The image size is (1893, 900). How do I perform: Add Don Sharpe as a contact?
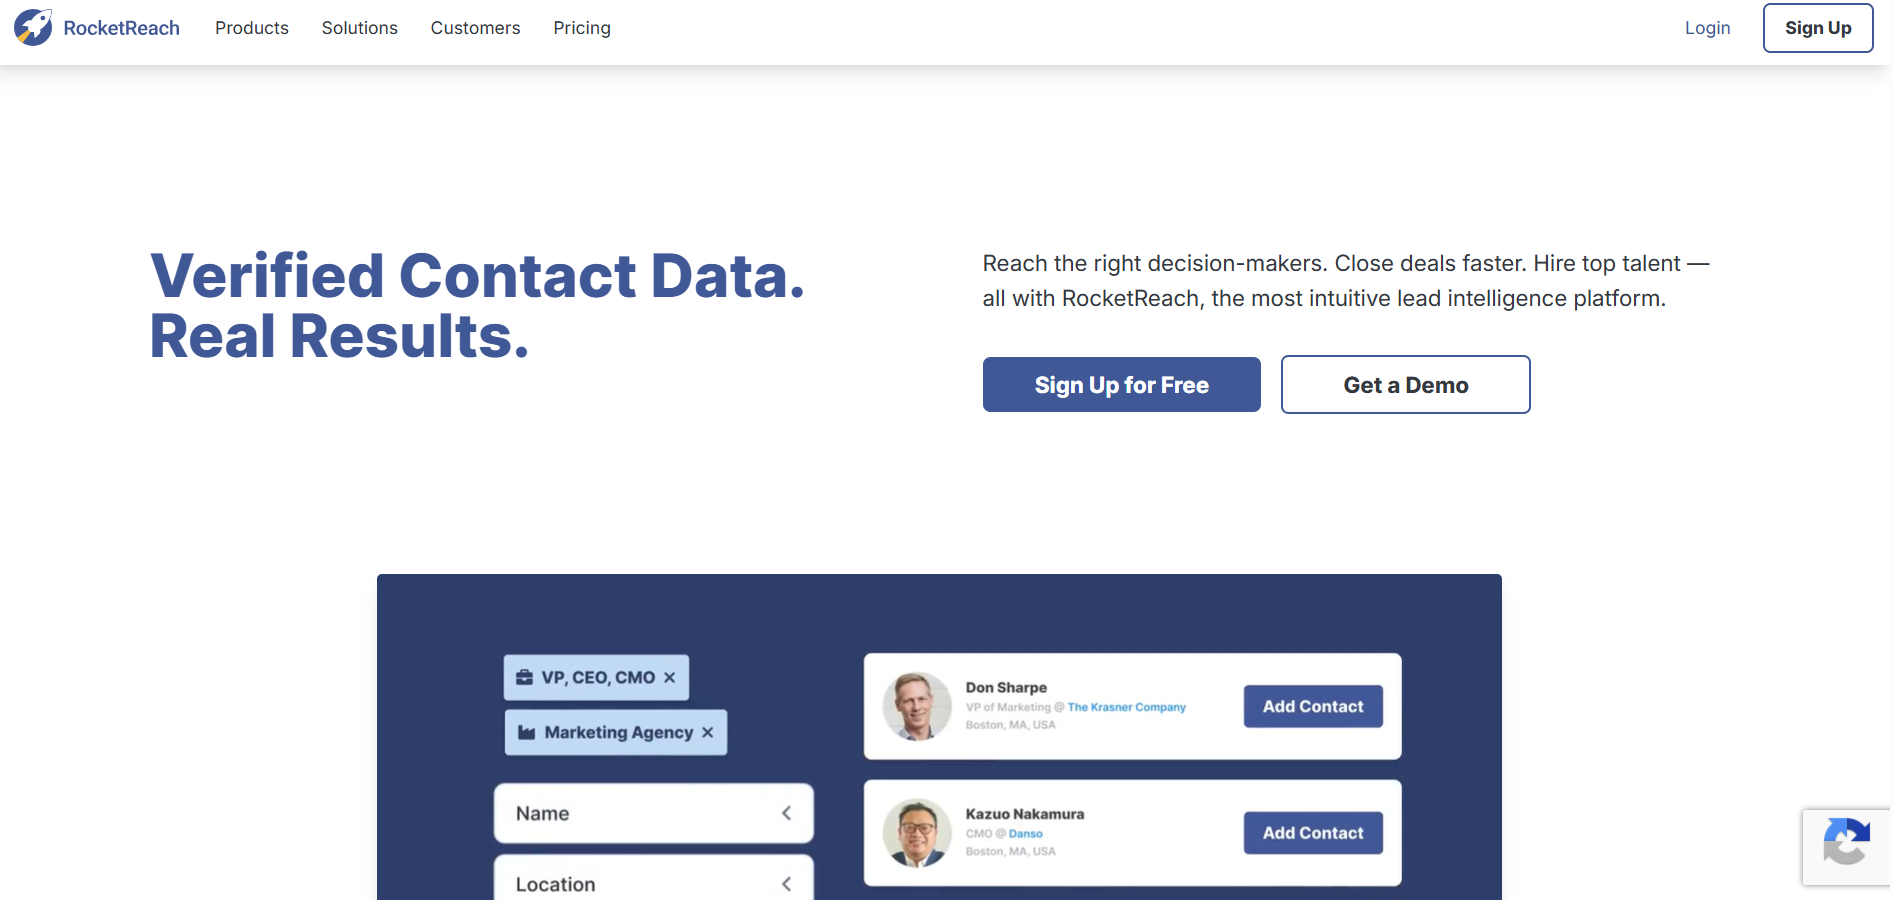click(x=1312, y=706)
